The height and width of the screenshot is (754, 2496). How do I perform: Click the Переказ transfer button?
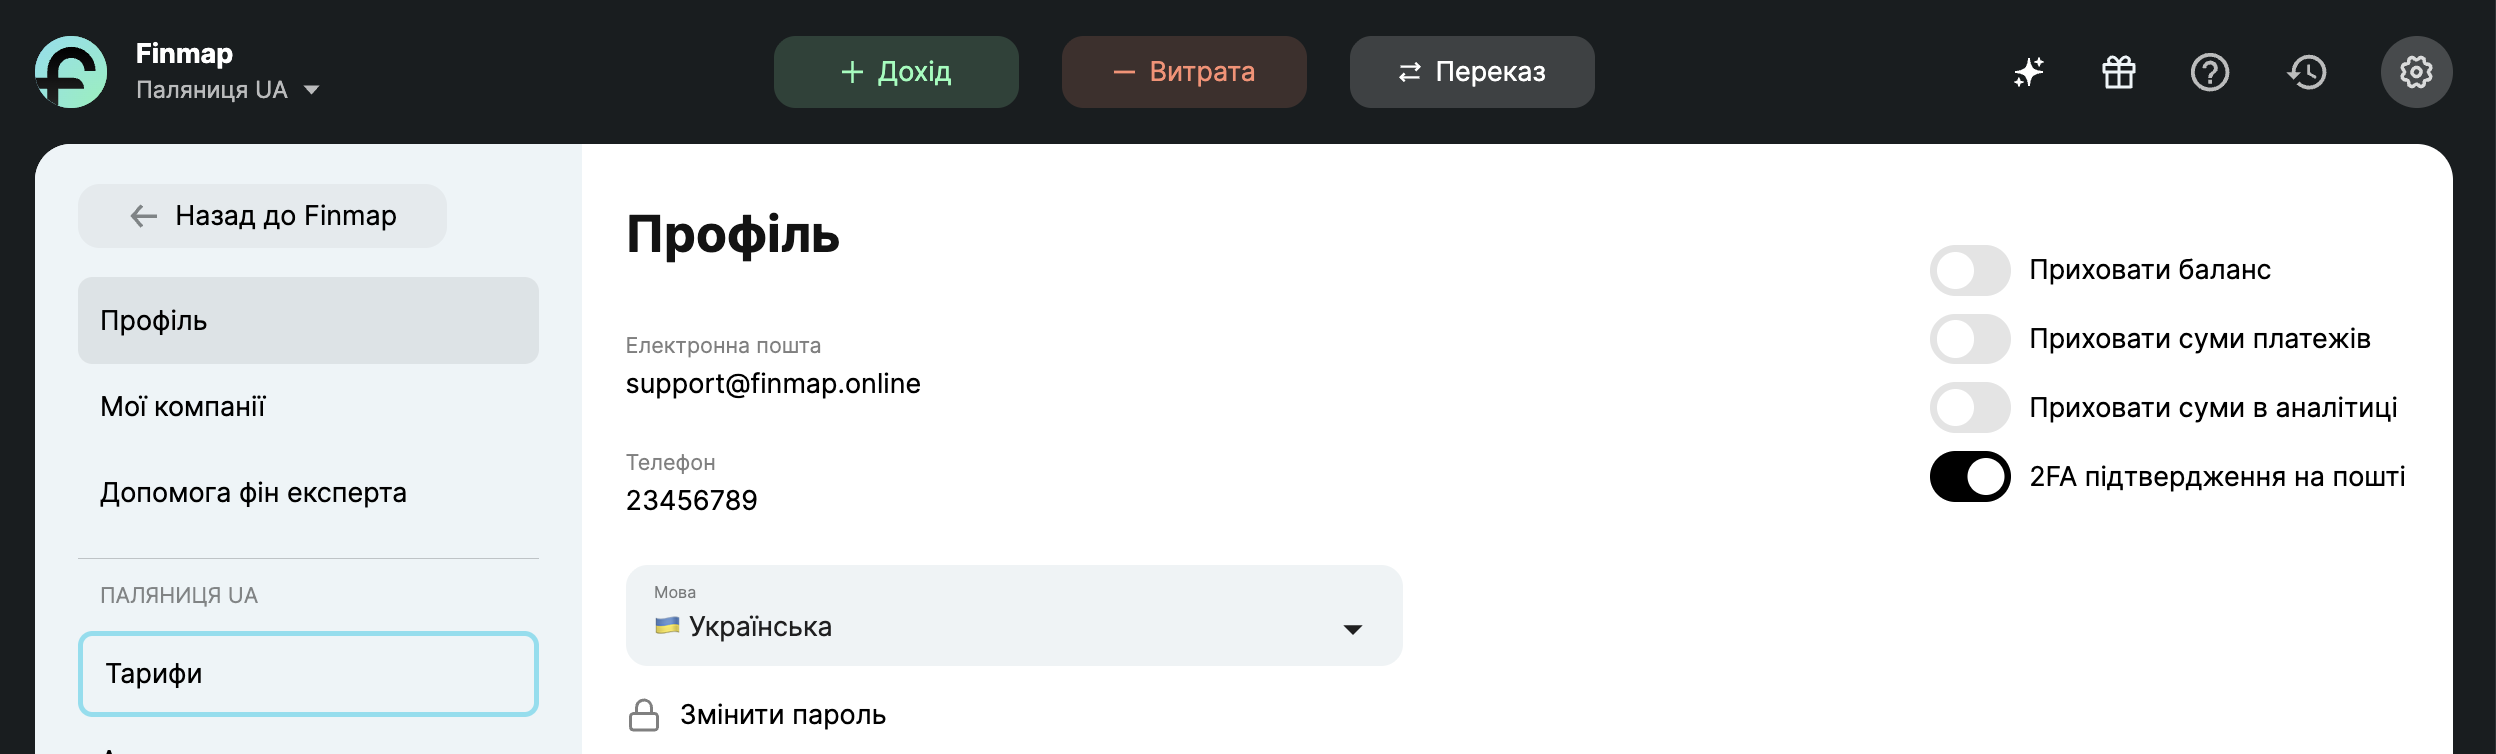point(1472,72)
